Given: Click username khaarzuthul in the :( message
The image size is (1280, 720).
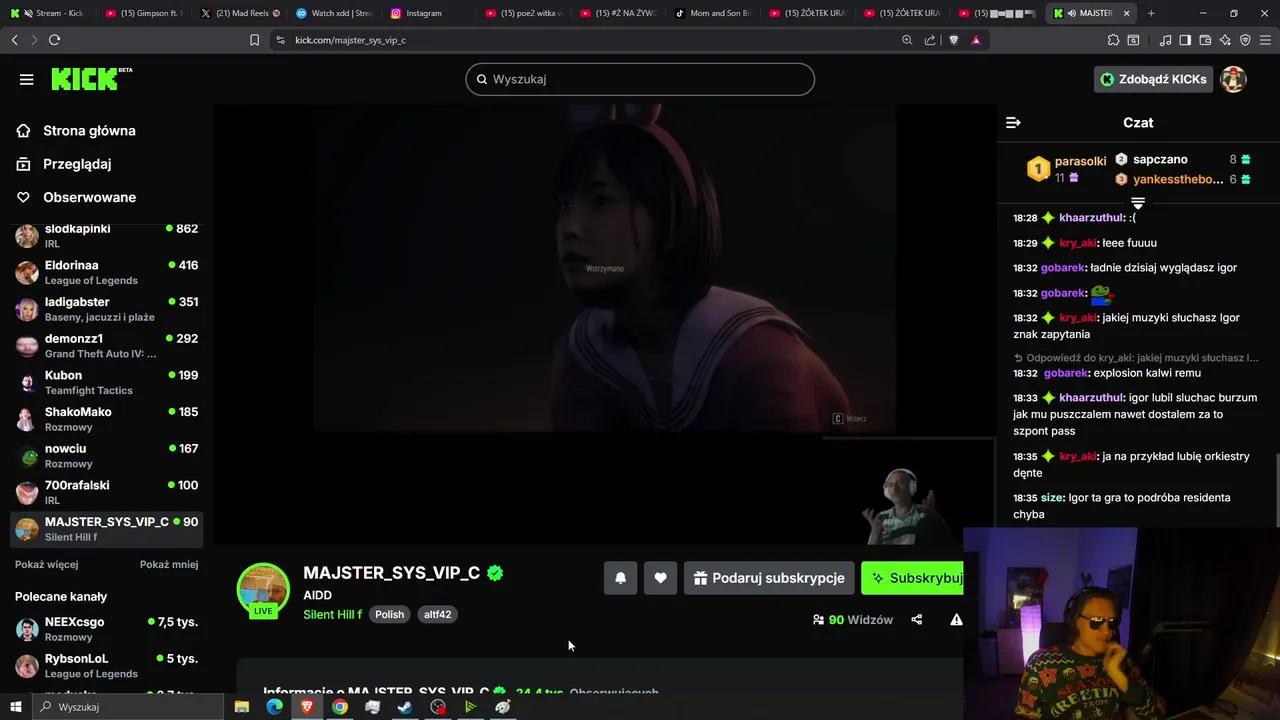Looking at the screenshot, I should (x=1092, y=217).
